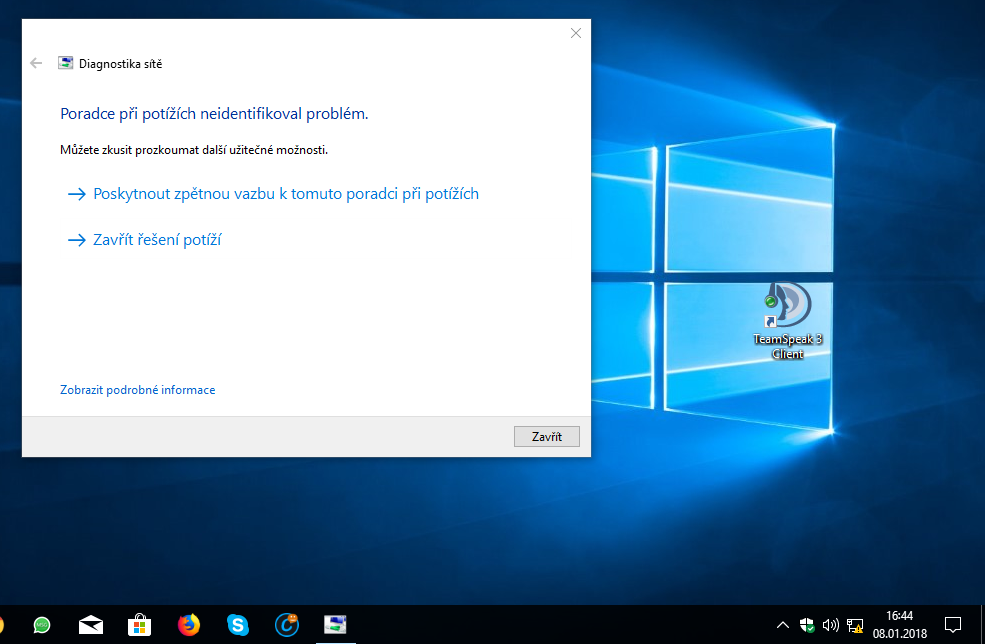Open Poskytnout zpětnou vazbu k tomuto poradci
This screenshot has height=644, width=985.
[273, 194]
